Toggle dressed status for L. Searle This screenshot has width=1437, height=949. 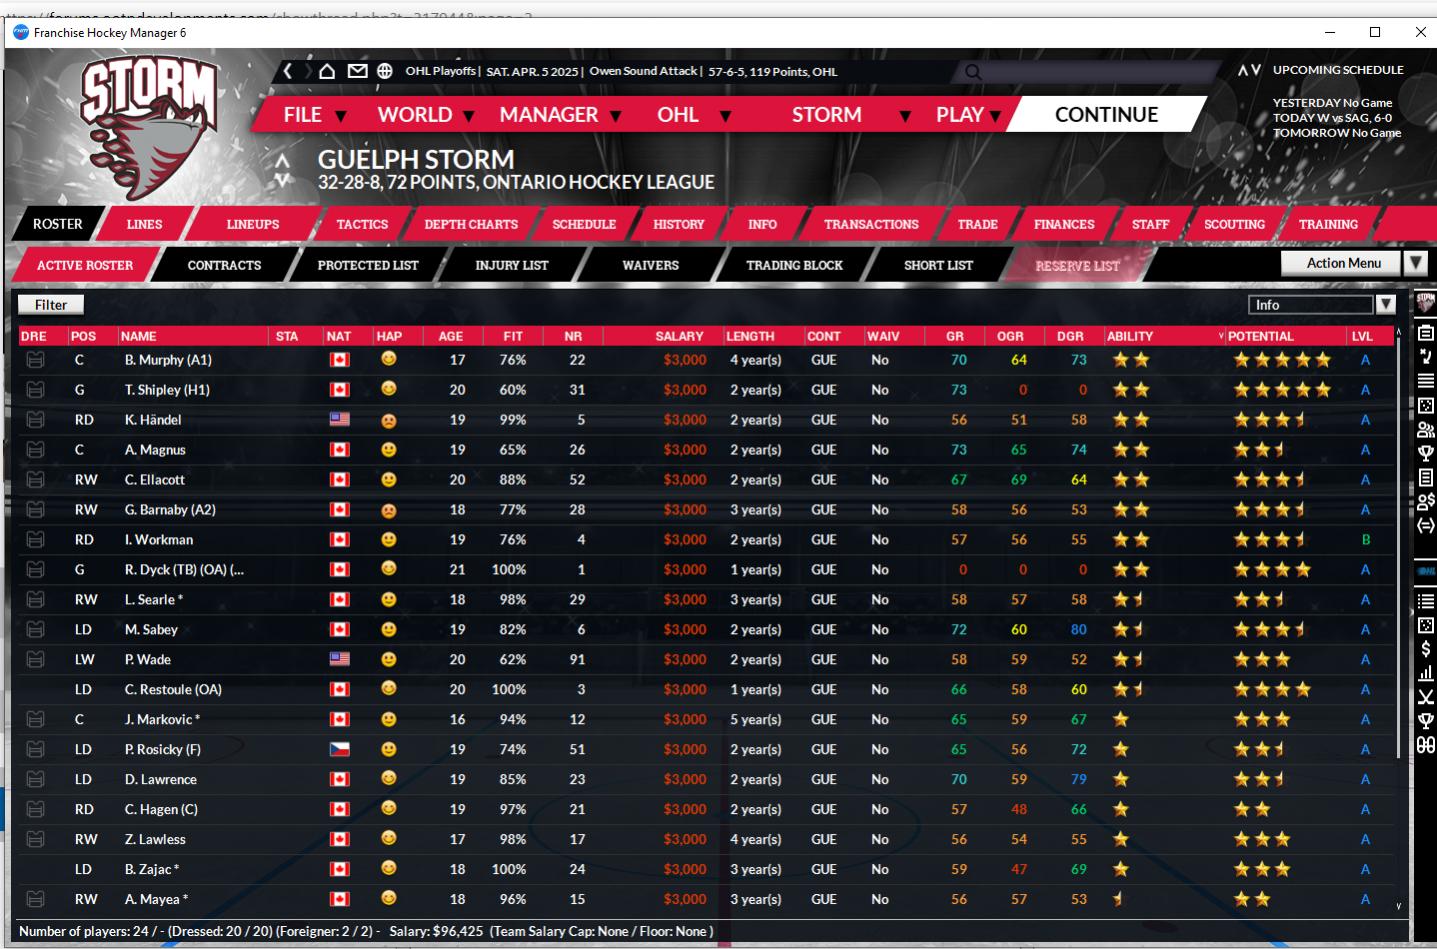click(35, 600)
